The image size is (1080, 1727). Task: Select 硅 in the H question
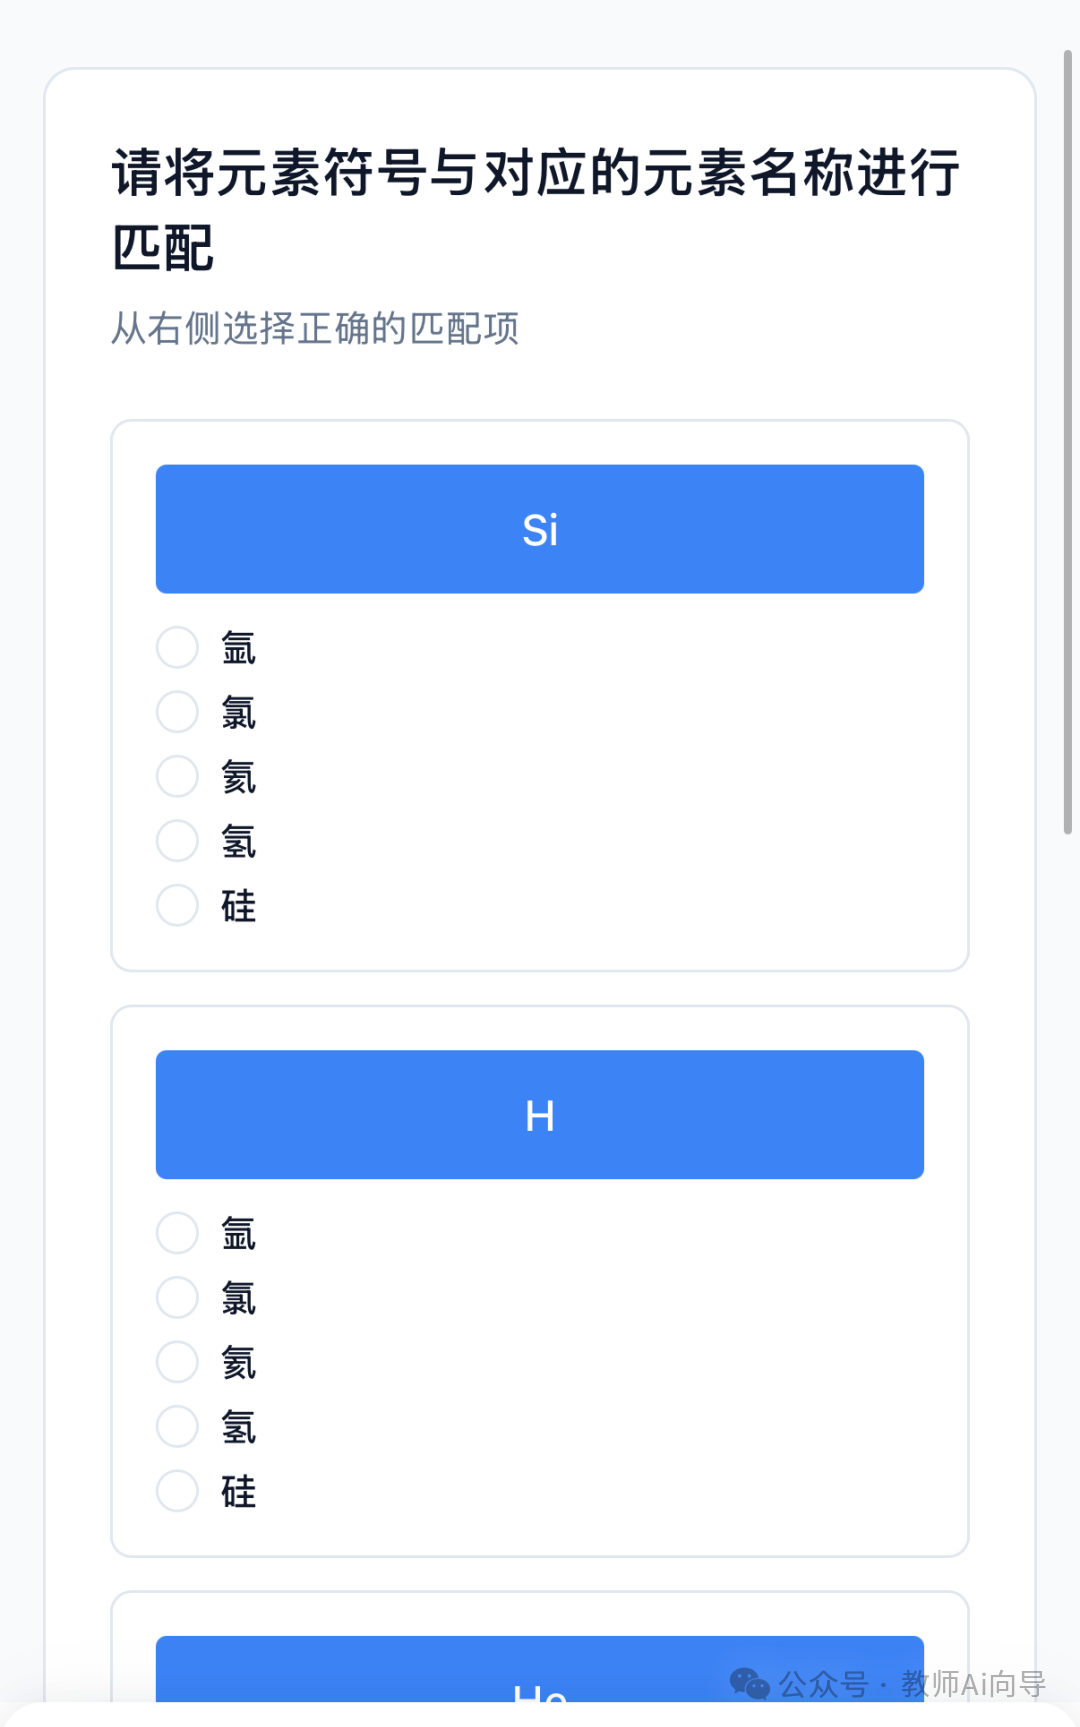pyautogui.click(x=177, y=1491)
